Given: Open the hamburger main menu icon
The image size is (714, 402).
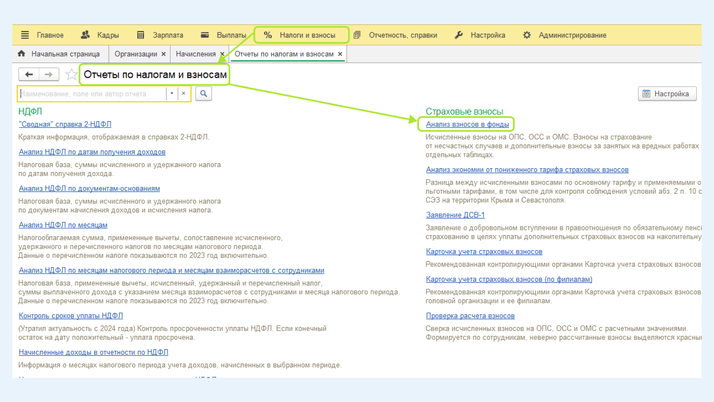Looking at the screenshot, I should coord(25,35).
